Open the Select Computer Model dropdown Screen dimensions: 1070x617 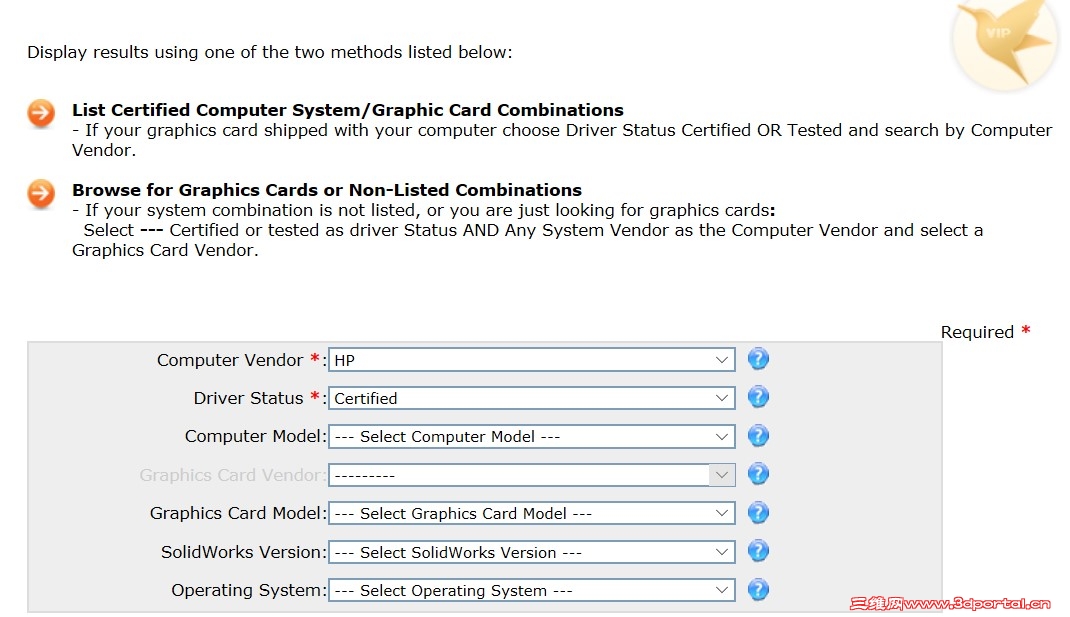[x=532, y=437]
